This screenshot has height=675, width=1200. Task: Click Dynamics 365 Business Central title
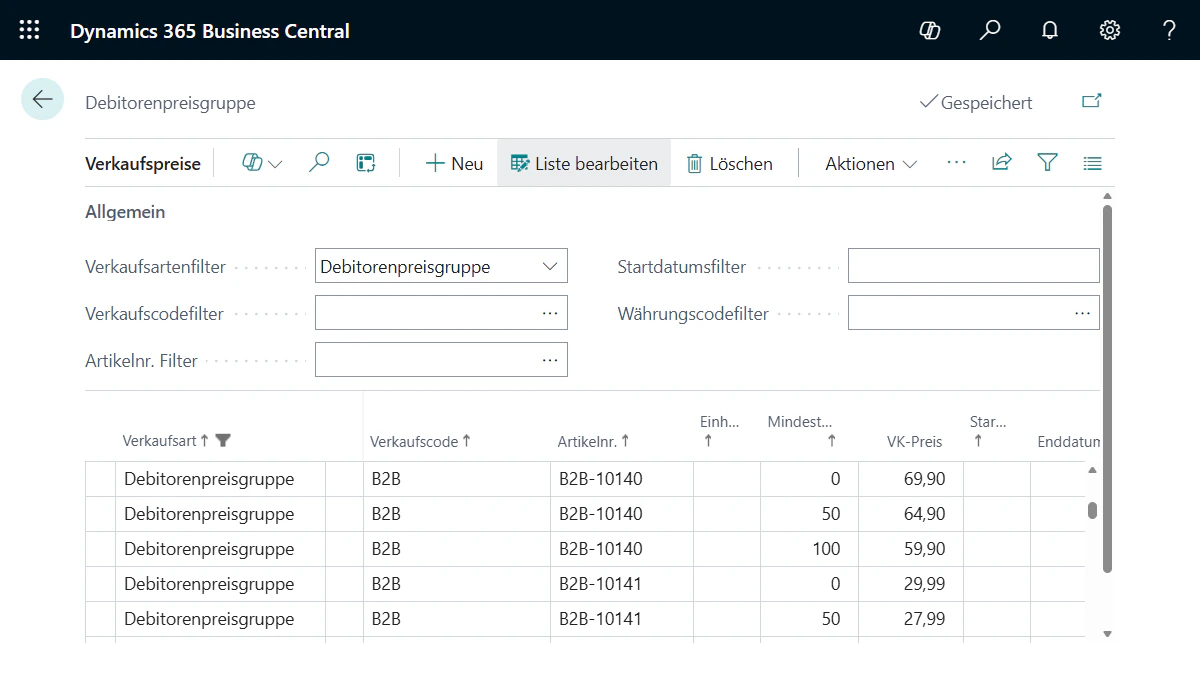210,31
